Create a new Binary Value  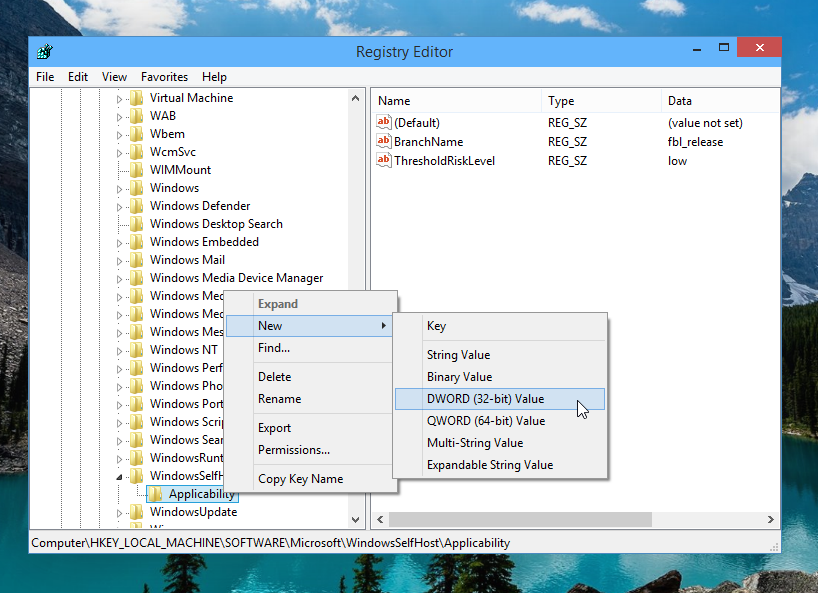coord(500,377)
